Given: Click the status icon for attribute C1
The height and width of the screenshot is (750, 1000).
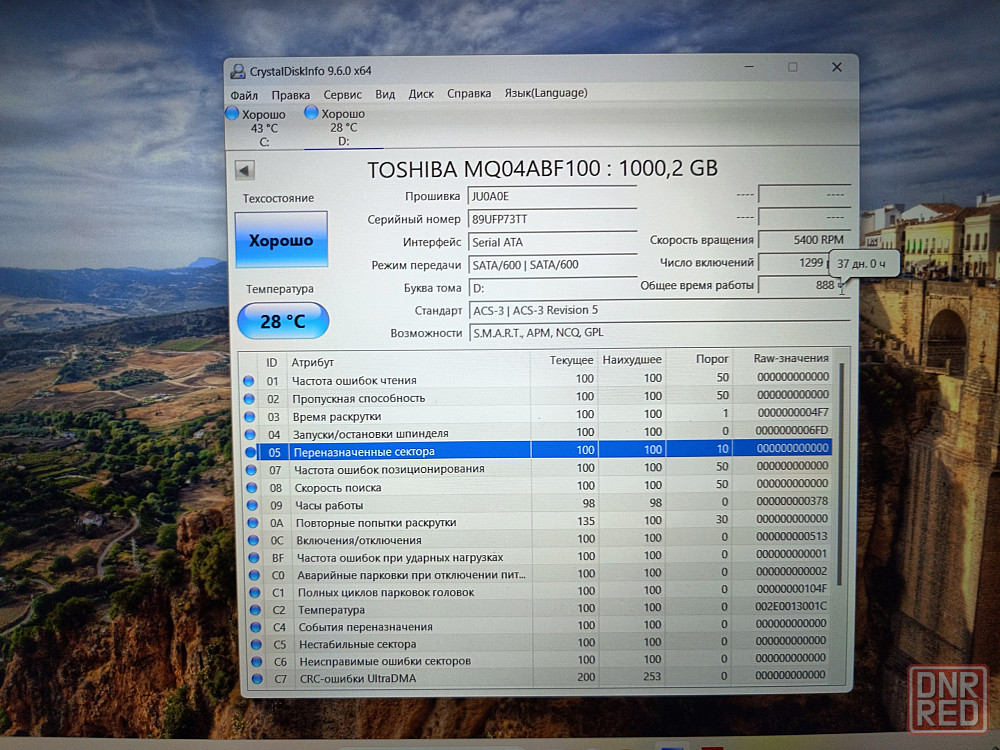Looking at the screenshot, I should [x=255, y=592].
